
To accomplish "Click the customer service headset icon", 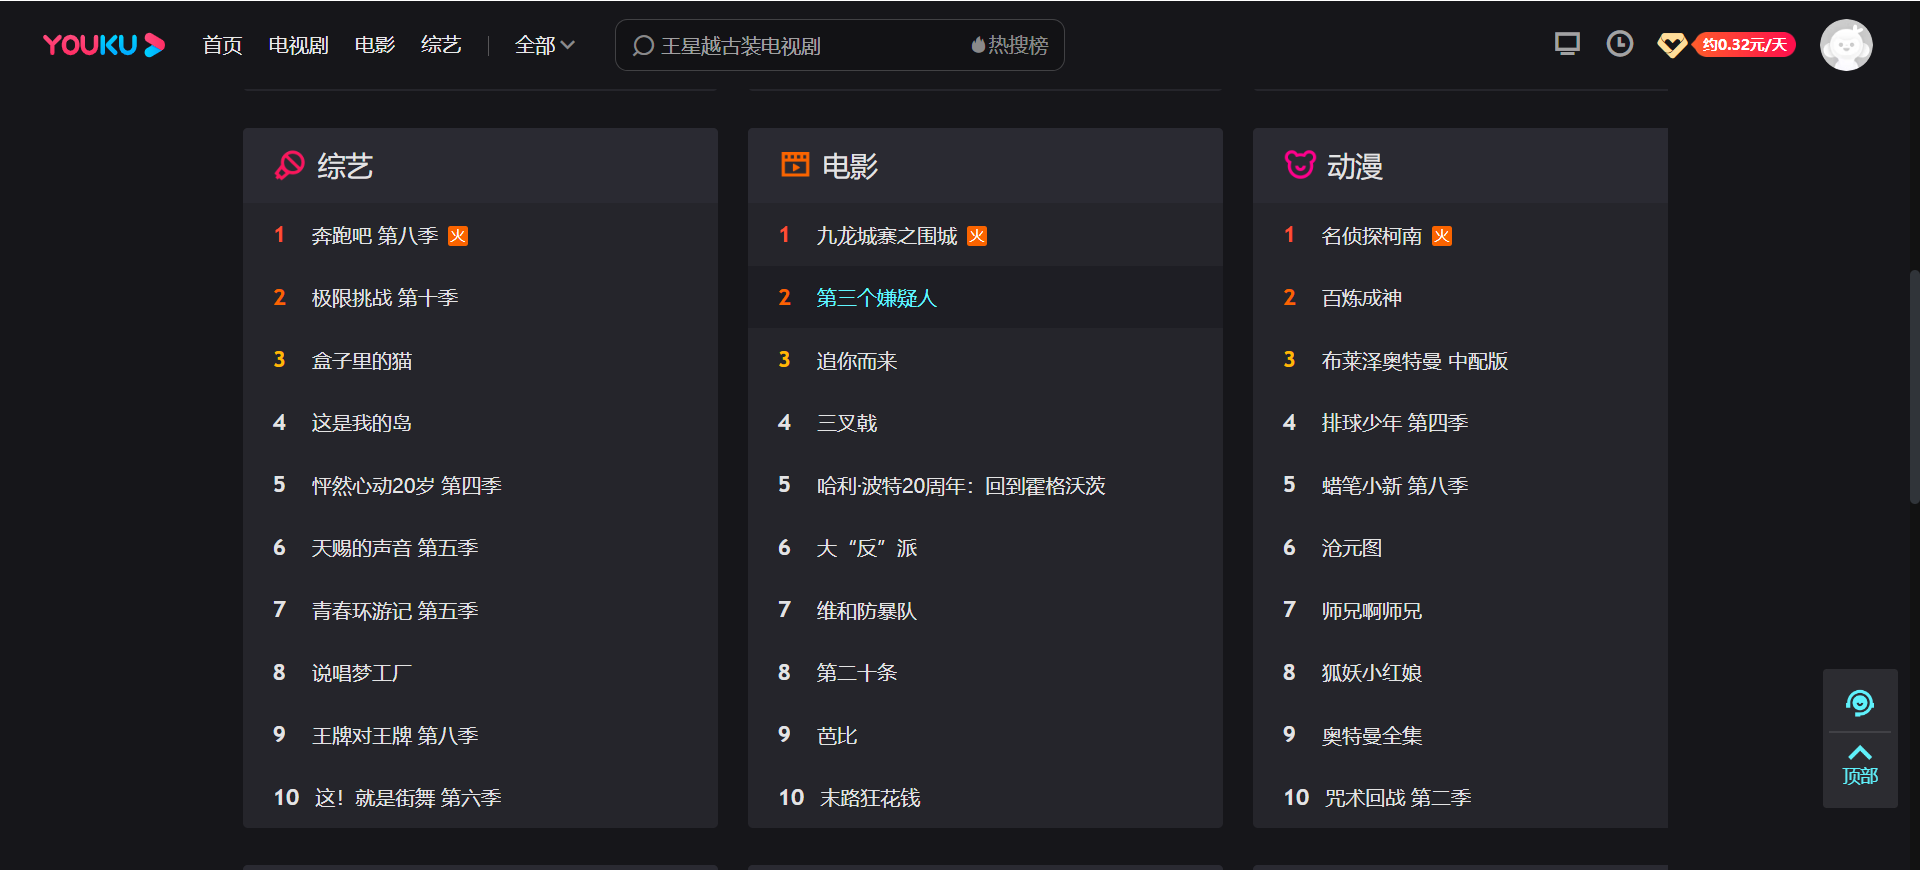I will [x=1859, y=703].
